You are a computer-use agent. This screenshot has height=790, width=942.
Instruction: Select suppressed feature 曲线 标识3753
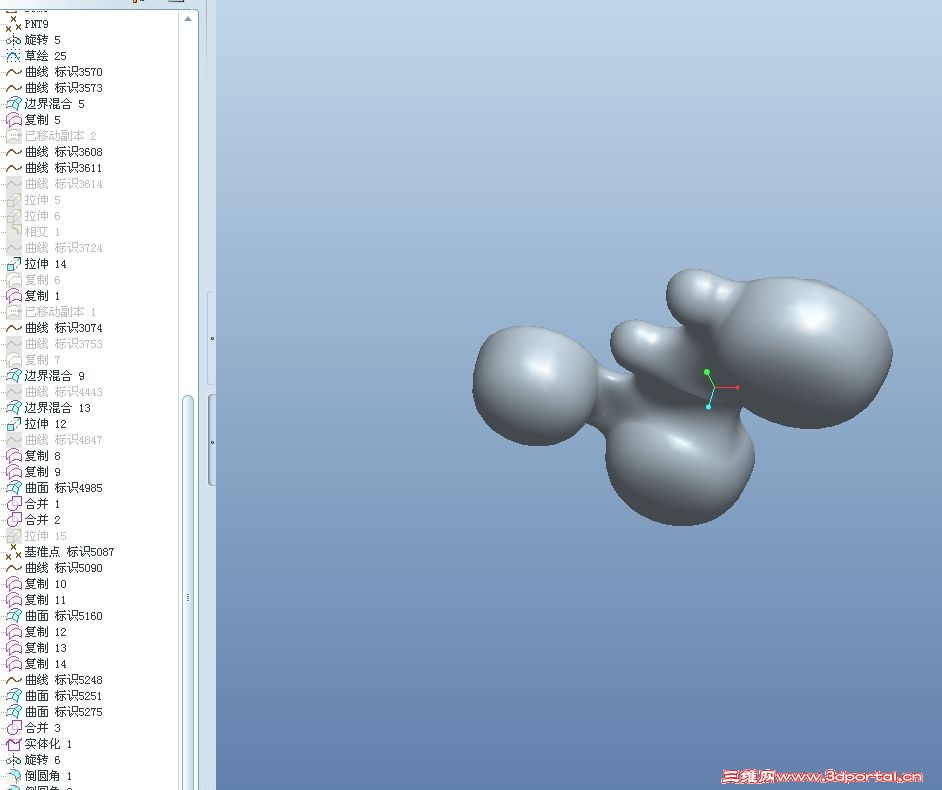[x=64, y=344]
